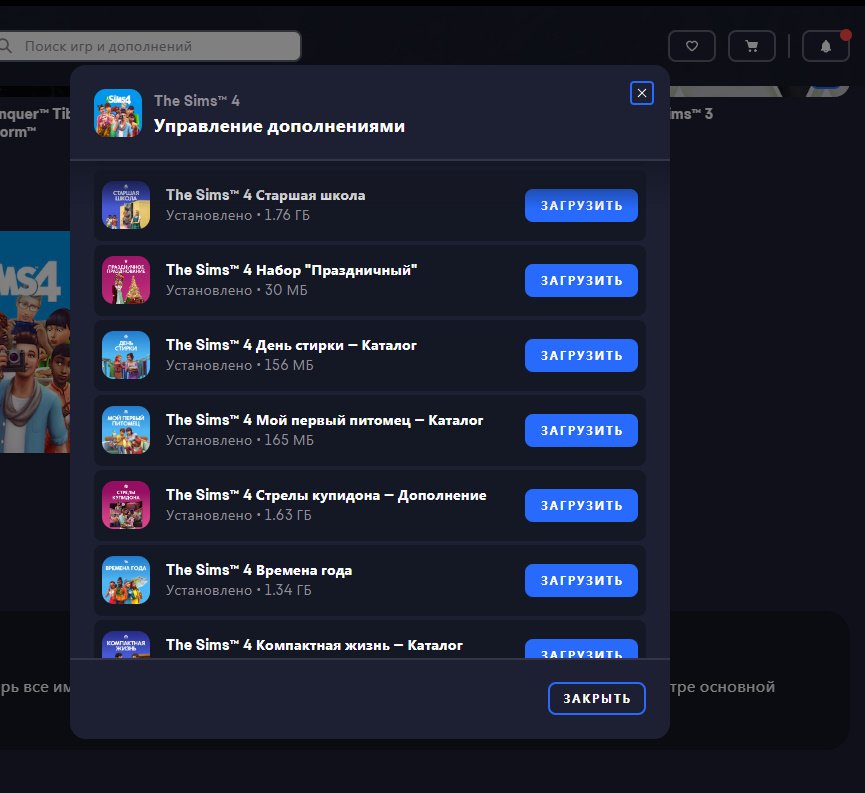The height and width of the screenshot is (793, 865).
Task: Click the Стрелы купидона pack icon
Action: (x=126, y=505)
